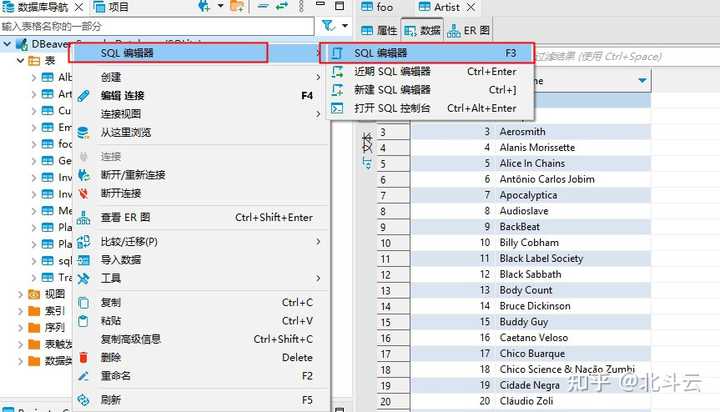
Task: Expand the Alb table node
Action: point(34,77)
